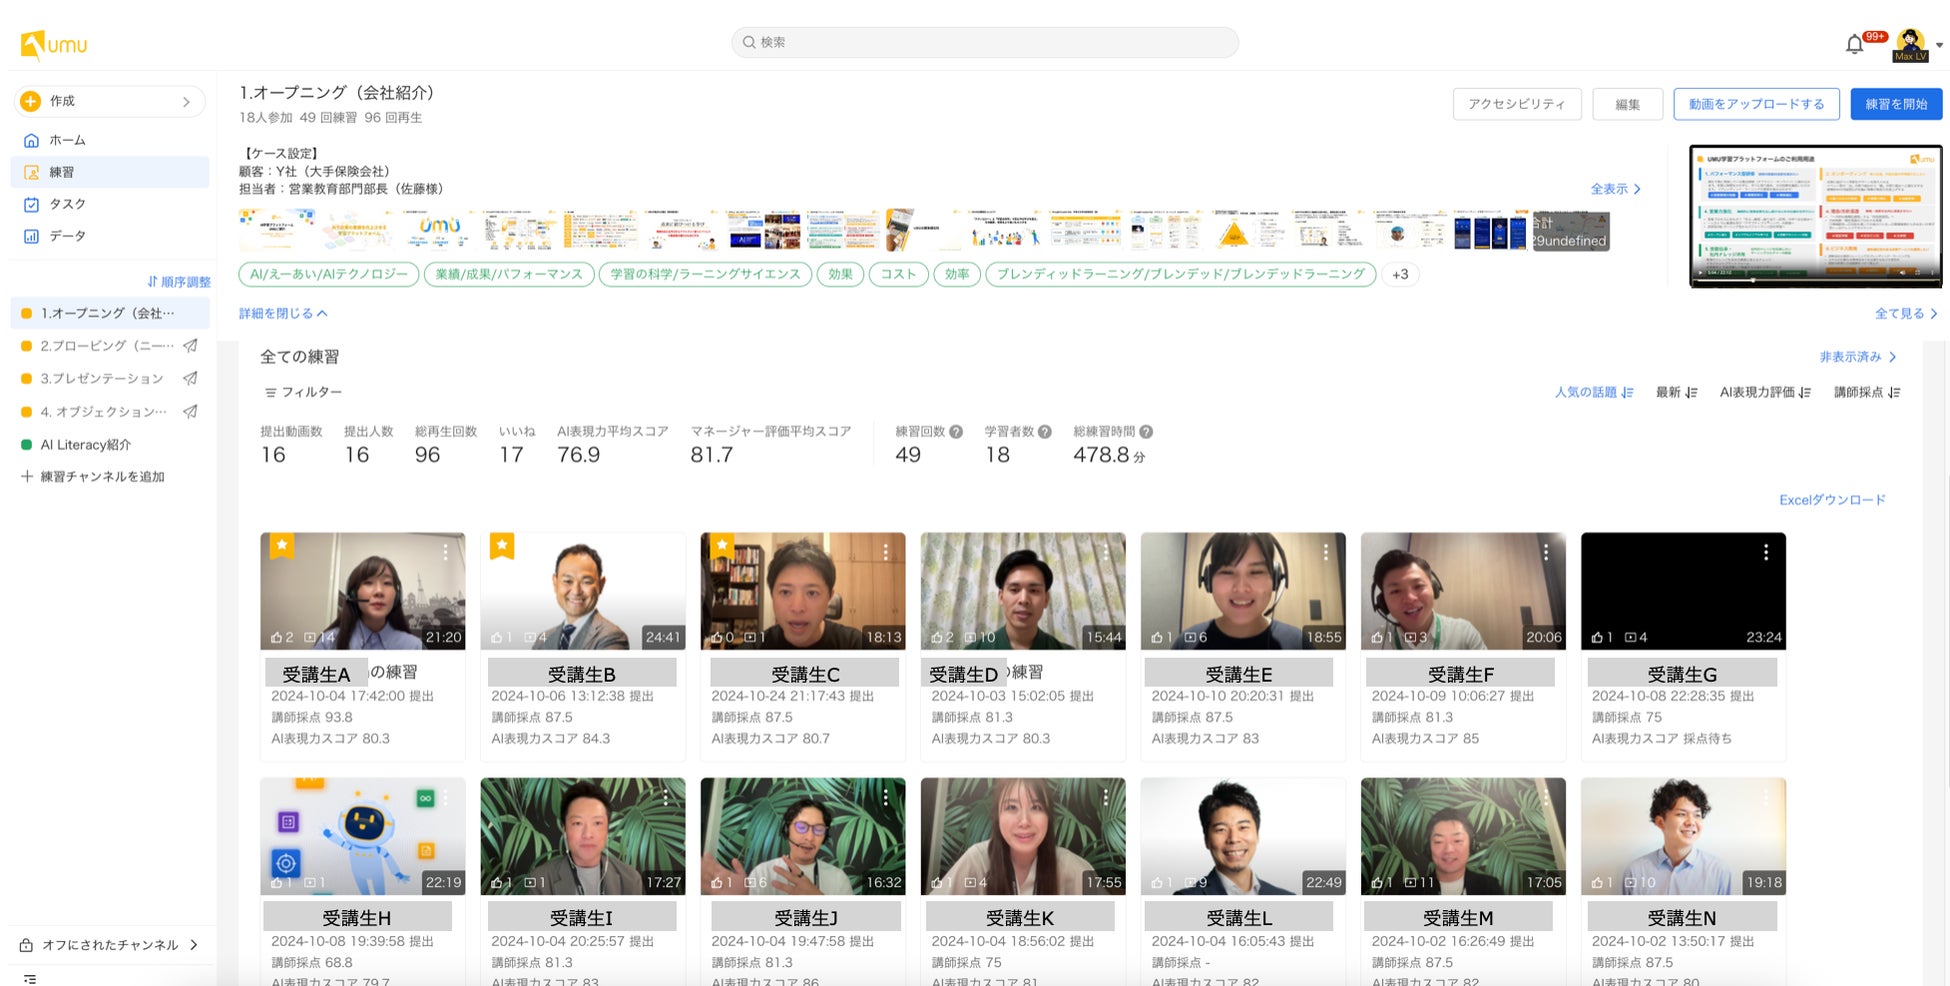Expand オフにされたチャンネル section

click(x=109, y=945)
